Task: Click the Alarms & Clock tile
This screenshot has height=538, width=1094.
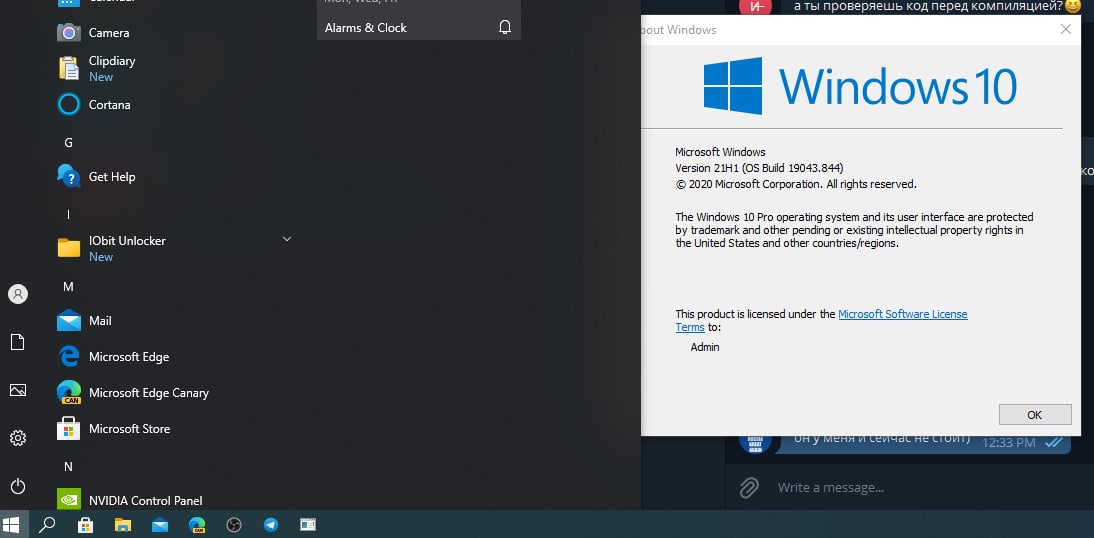Action: point(419,20)
